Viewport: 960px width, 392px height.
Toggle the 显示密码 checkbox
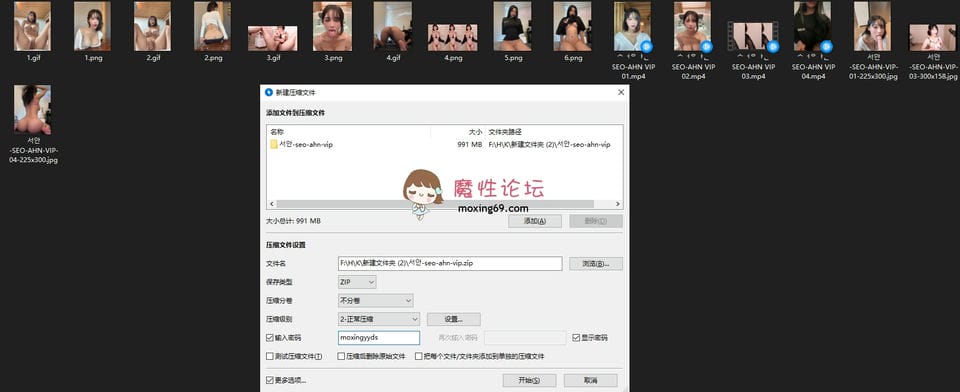click(576, 337)
